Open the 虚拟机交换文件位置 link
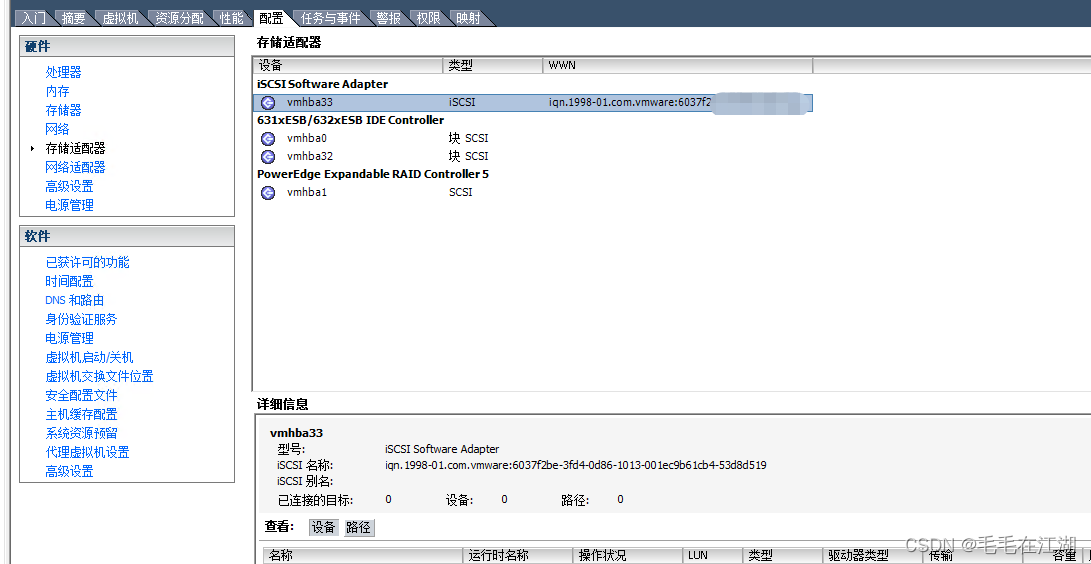This screenshot has width=1091, height=564. coord(99,376)
